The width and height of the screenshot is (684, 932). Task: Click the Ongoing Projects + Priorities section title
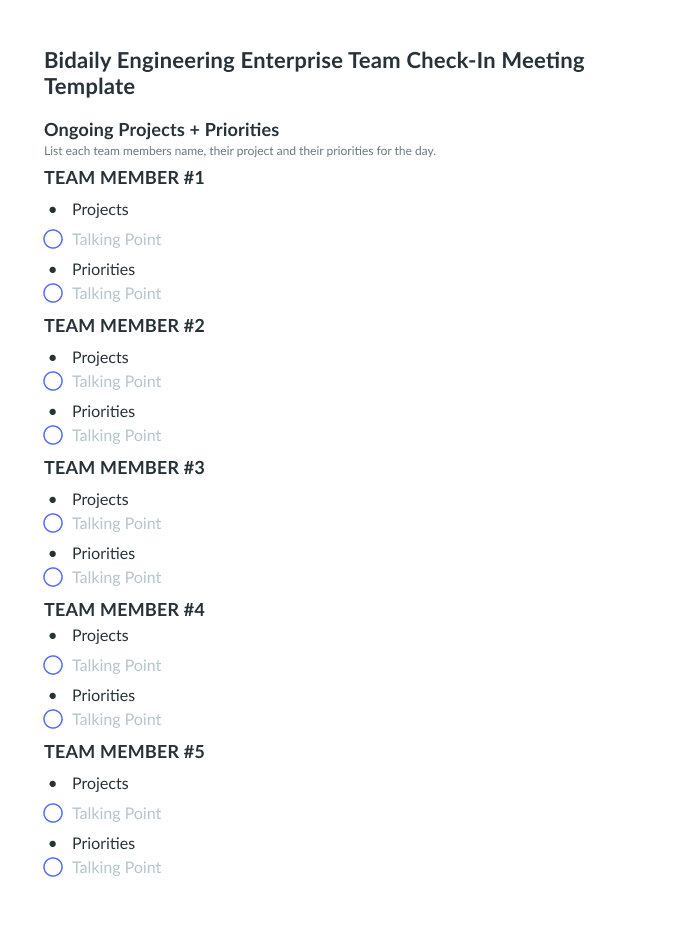point(162,130)
